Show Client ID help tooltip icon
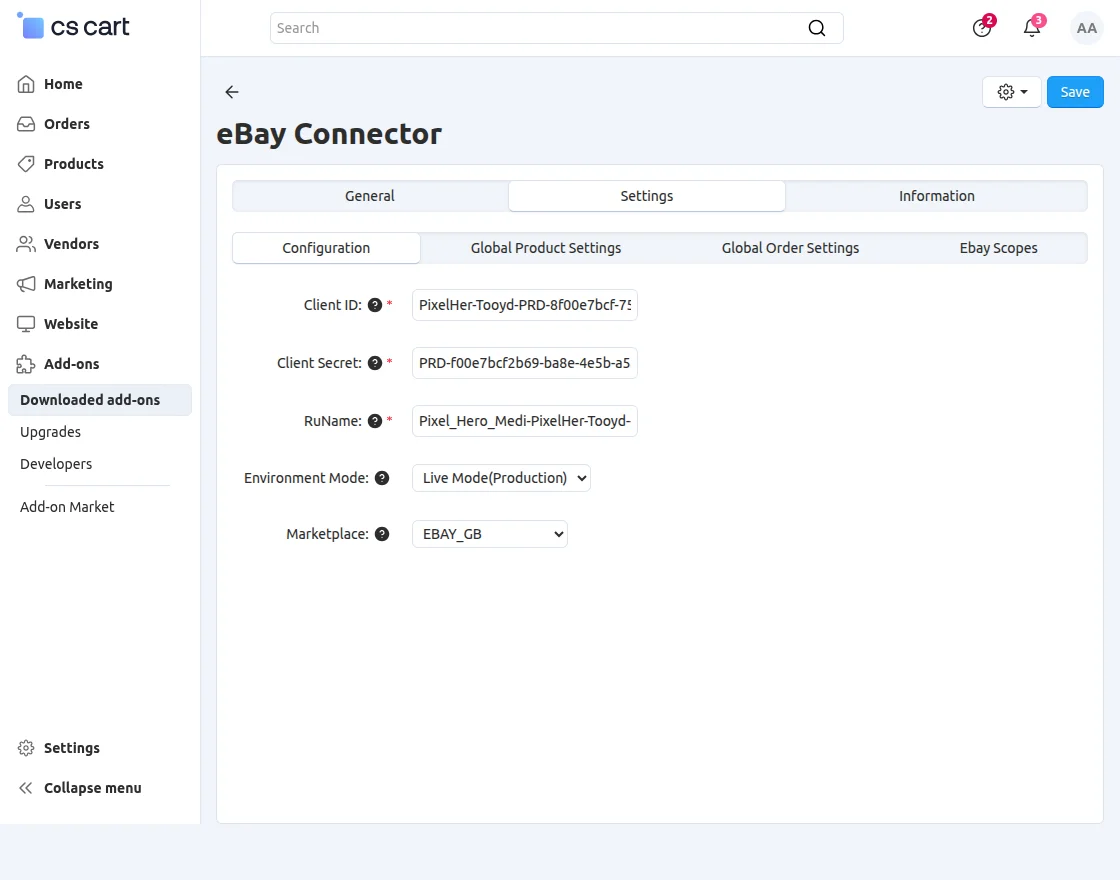 coord(375,305)
